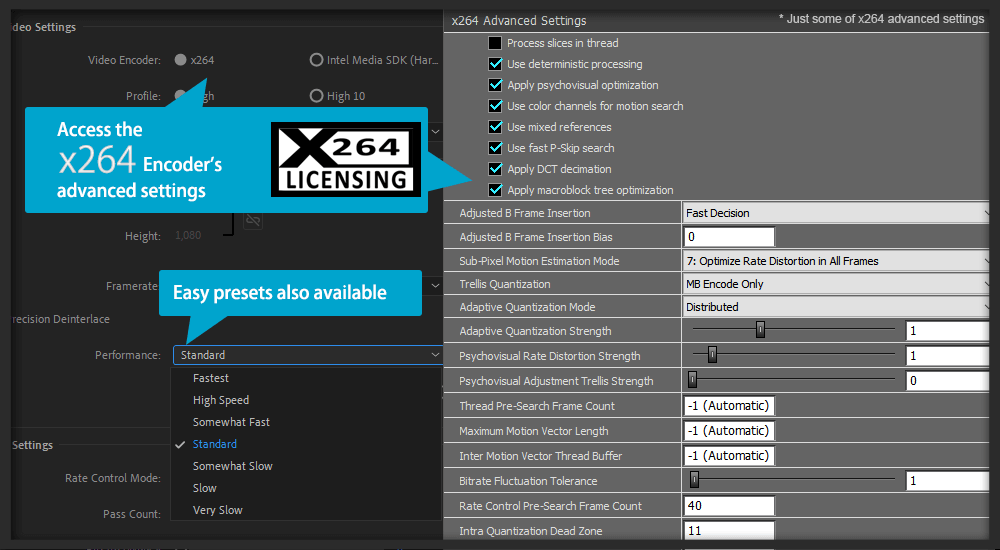Image resolution: width=1000 pixels, height=550 pixels.
Task: Click the Height value 1,080
Action: (x=188, y=235)
